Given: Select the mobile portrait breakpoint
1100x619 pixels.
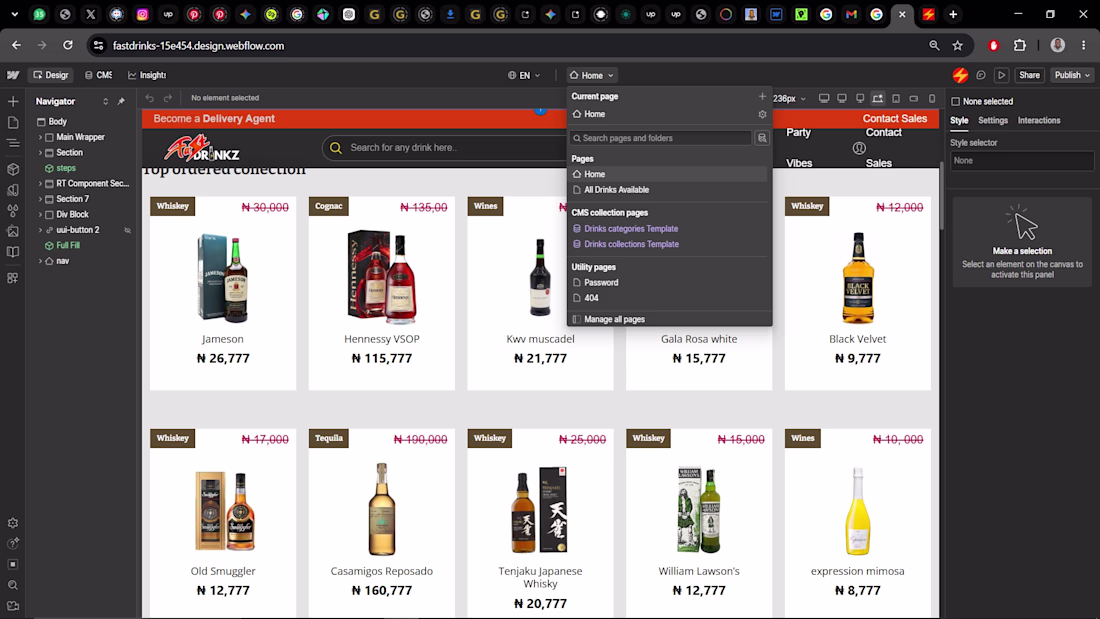Looking at the screenshot, I should pos(932,98).
